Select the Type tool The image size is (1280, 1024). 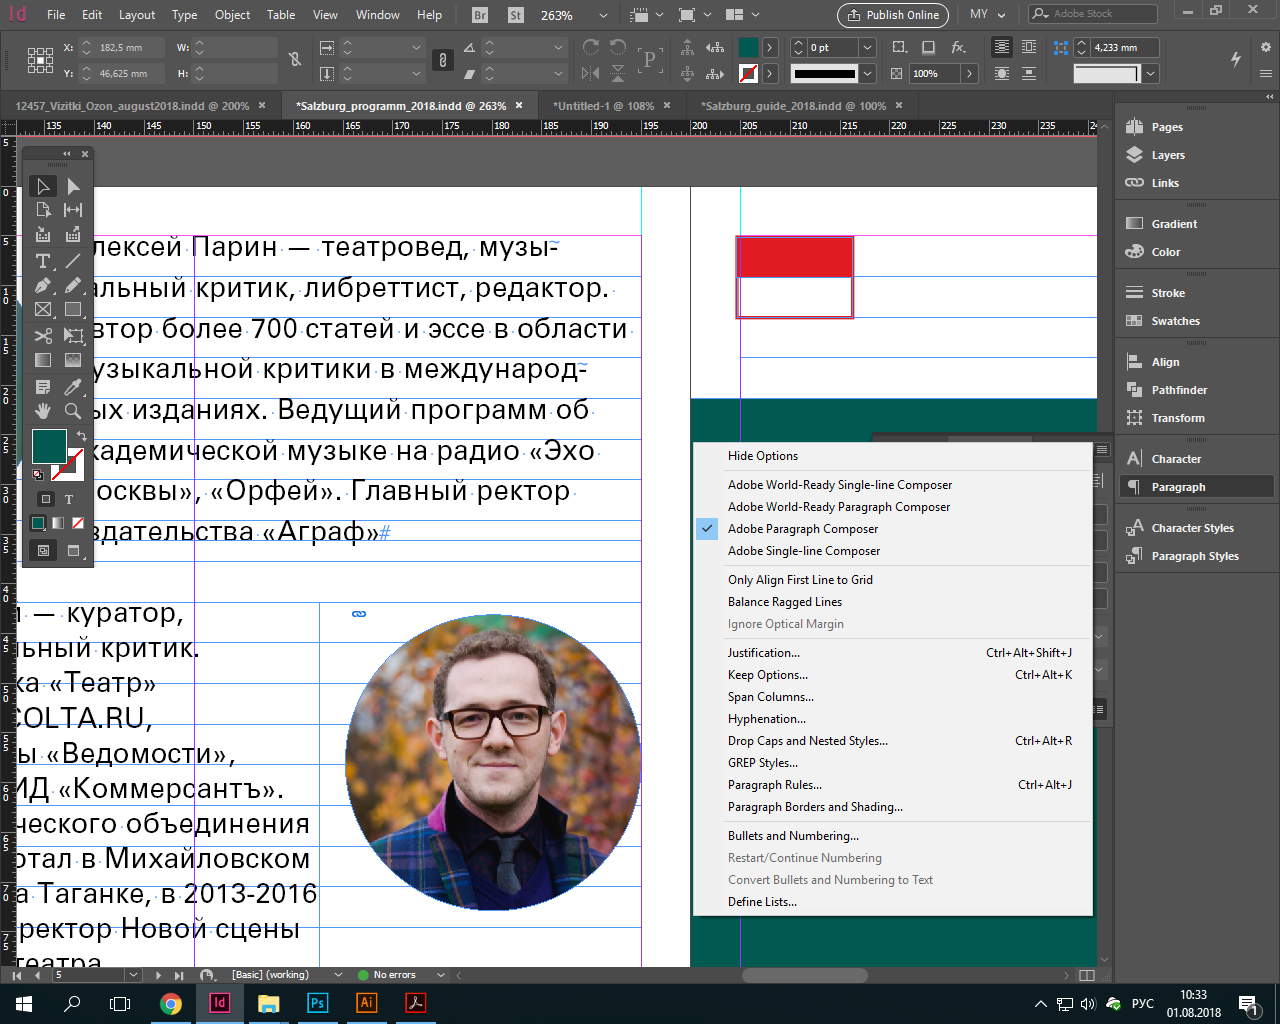pos(43,261)
